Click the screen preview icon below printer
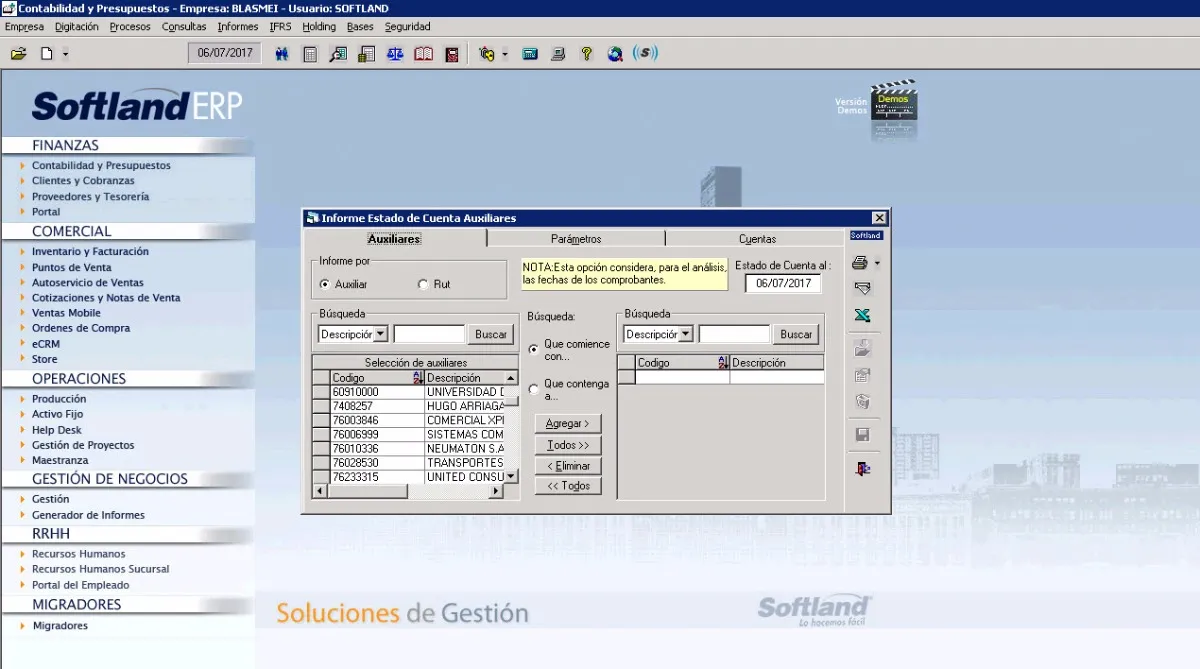 863,289
